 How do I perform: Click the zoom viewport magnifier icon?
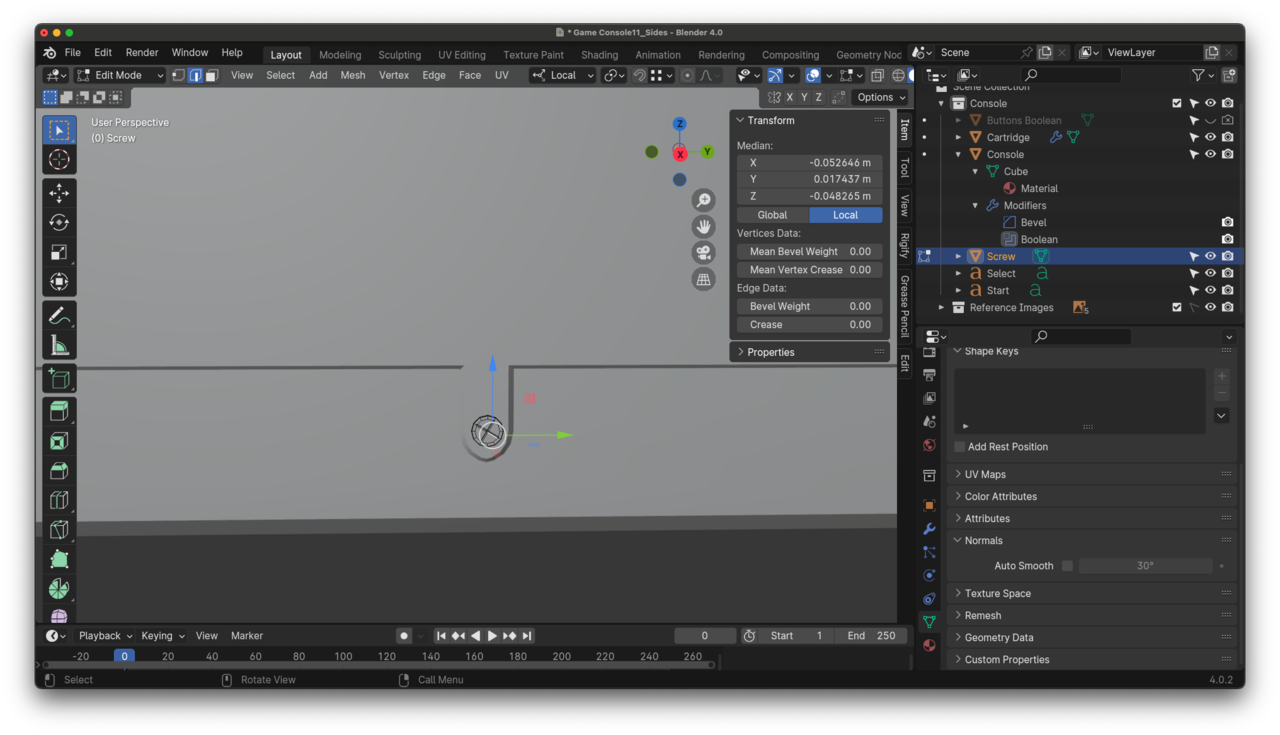pyautogui.click(x=704, y=201)
